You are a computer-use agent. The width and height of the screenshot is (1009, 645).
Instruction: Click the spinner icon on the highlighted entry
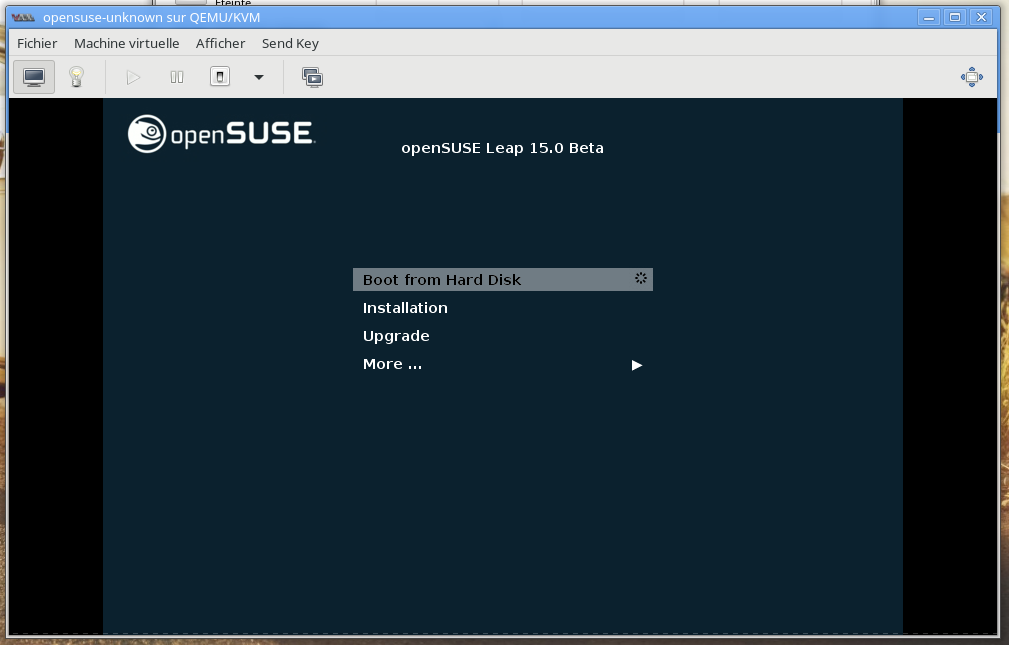[641, 279]
